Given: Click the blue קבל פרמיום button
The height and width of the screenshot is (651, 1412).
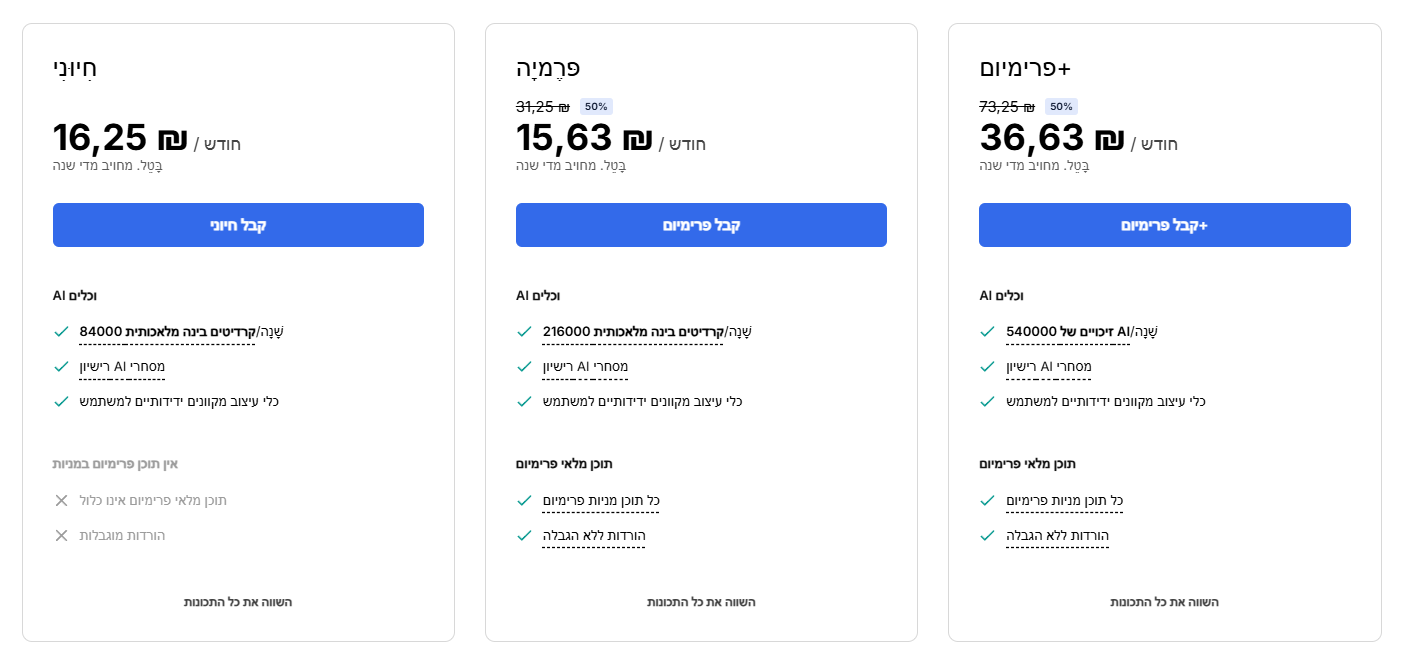Looking at the screenshot, I should (701, 225).
